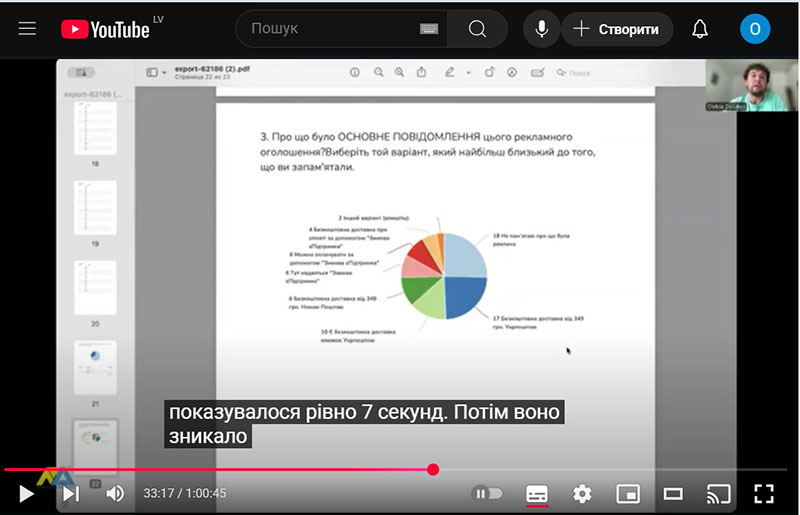Open the notifications bell

[700, 29]
